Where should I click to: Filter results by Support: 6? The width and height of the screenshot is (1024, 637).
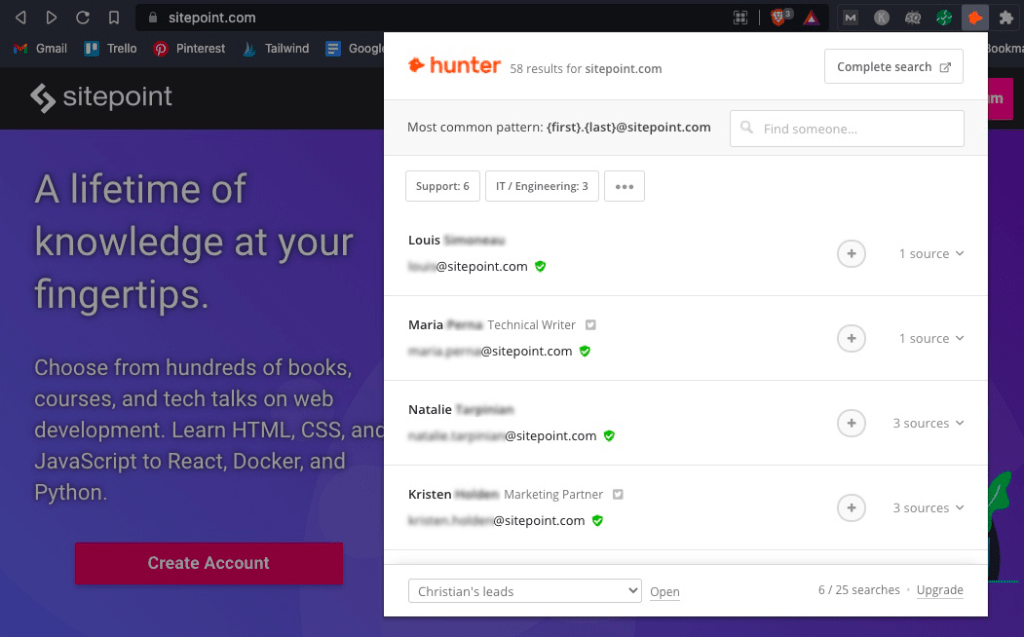tap(442, 186)
